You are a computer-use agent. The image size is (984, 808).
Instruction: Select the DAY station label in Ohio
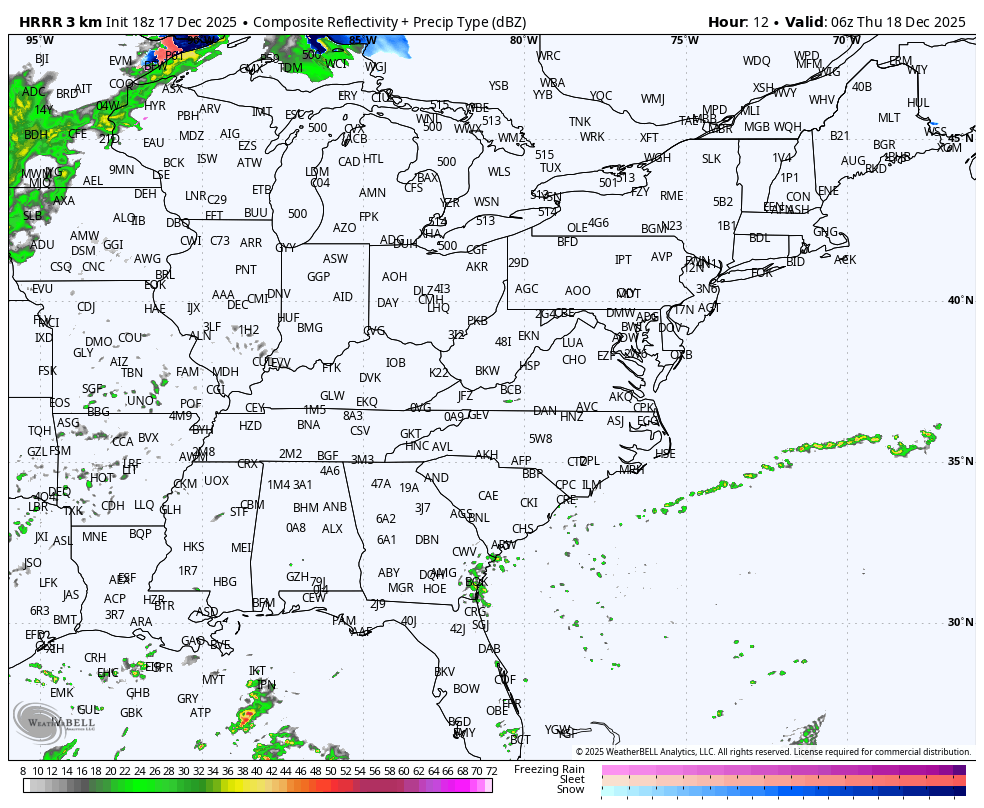point(387,303)
